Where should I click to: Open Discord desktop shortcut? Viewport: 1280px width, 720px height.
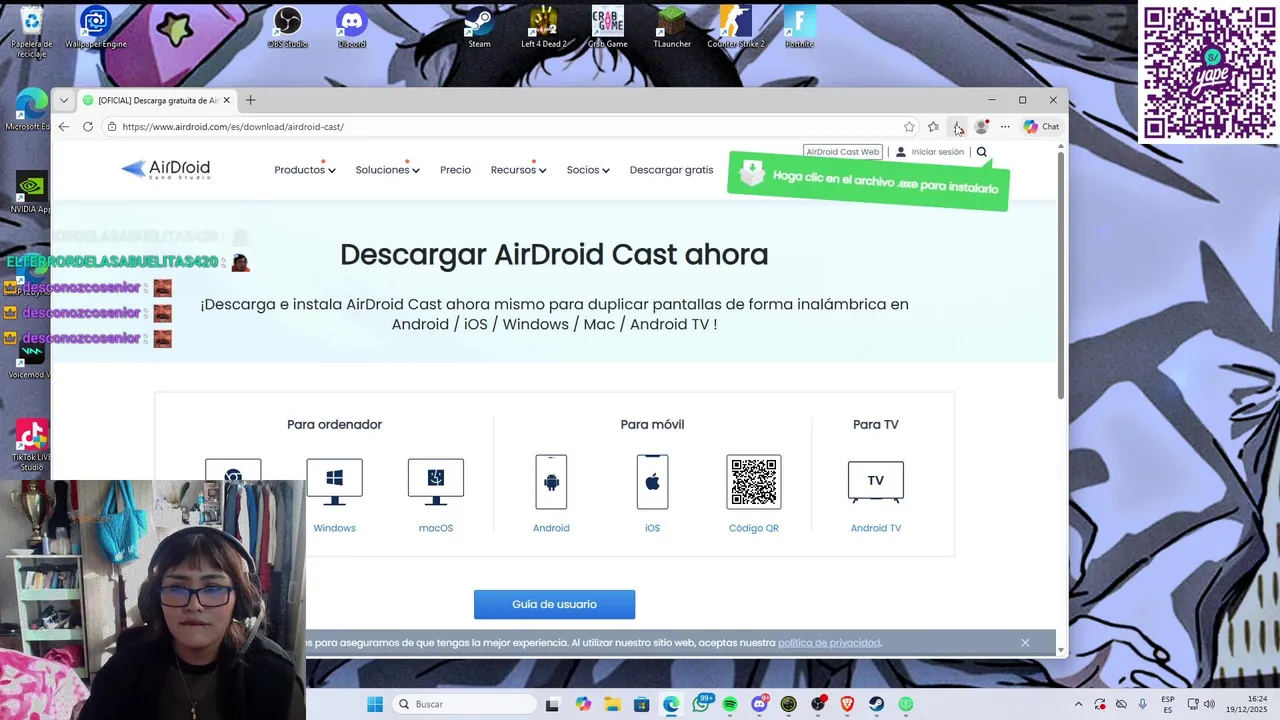tap(352, 27)
